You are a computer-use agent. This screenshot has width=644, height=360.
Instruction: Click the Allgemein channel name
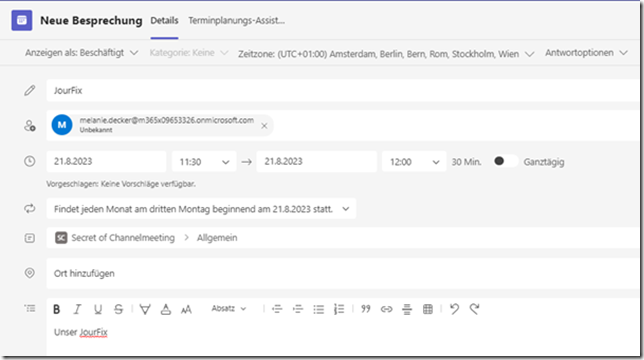(217, 238)
